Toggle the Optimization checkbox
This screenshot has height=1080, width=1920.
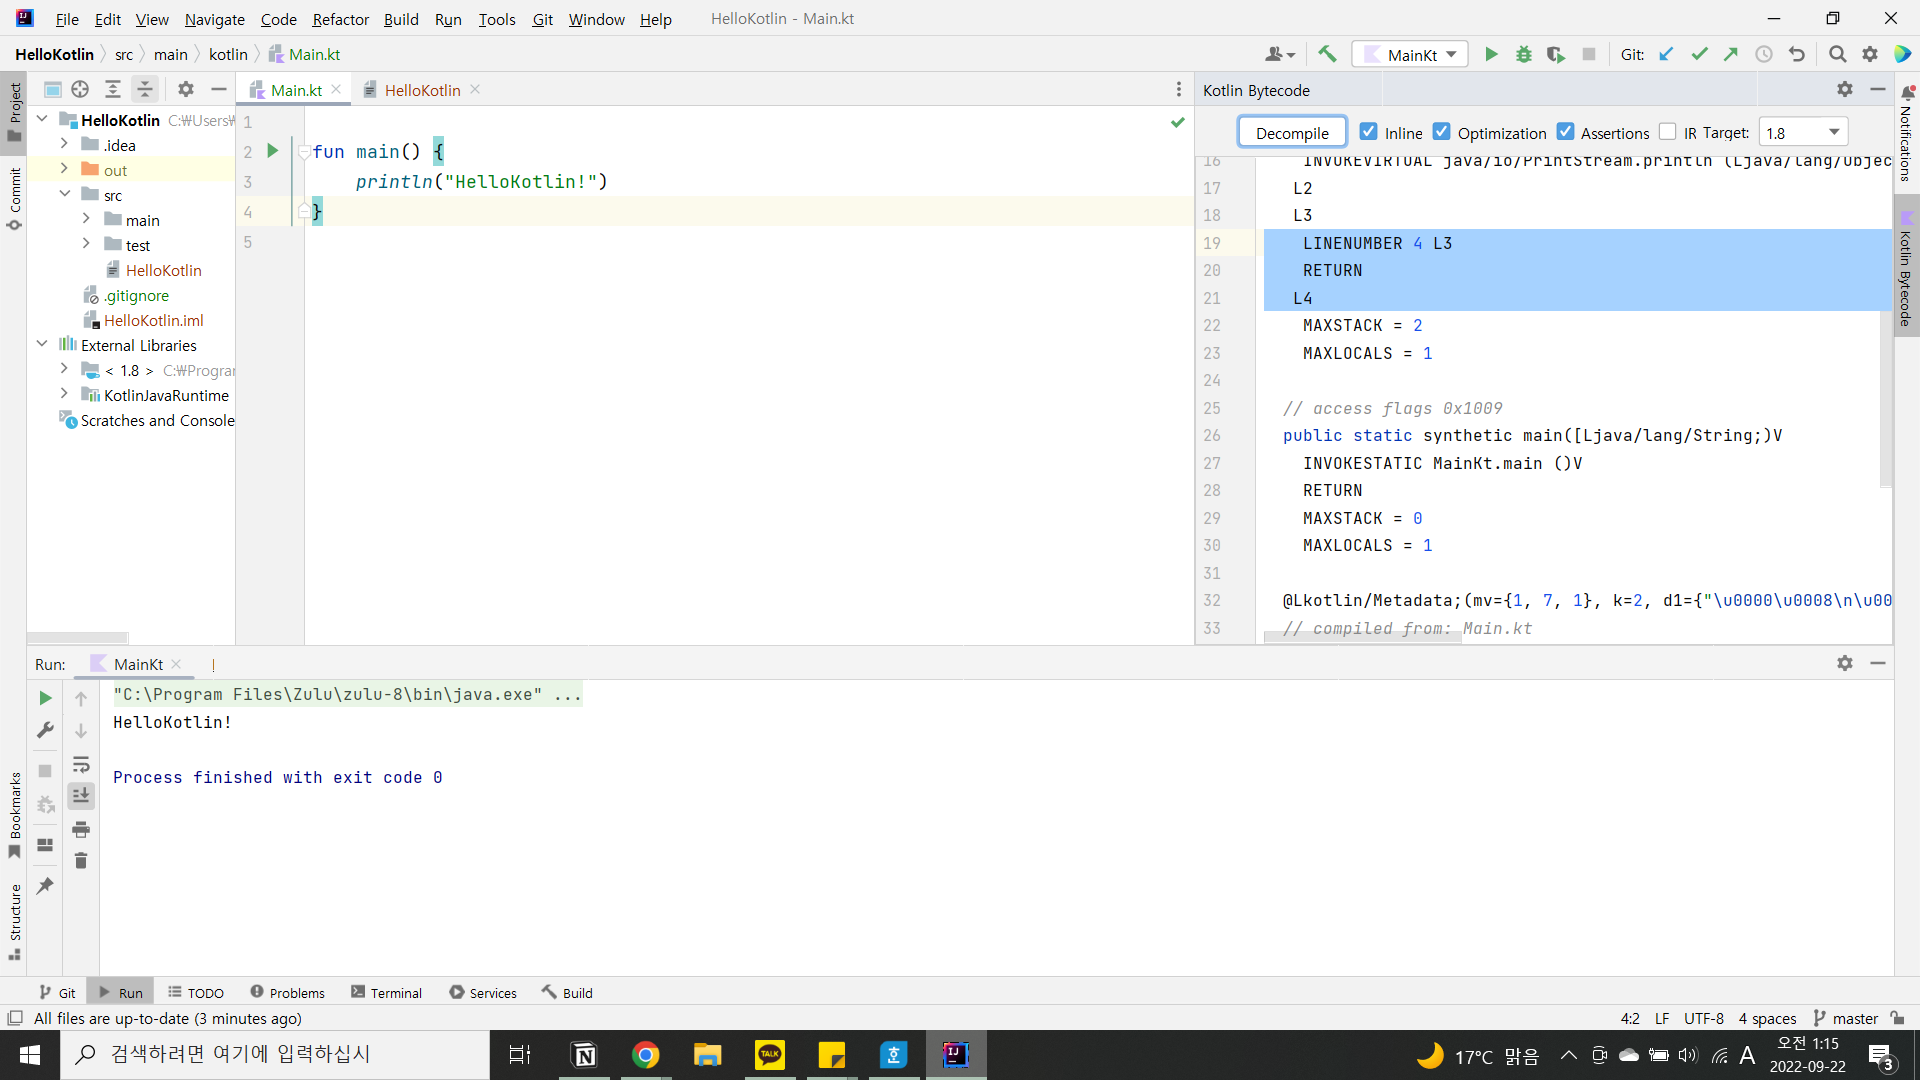point(1442,132)
